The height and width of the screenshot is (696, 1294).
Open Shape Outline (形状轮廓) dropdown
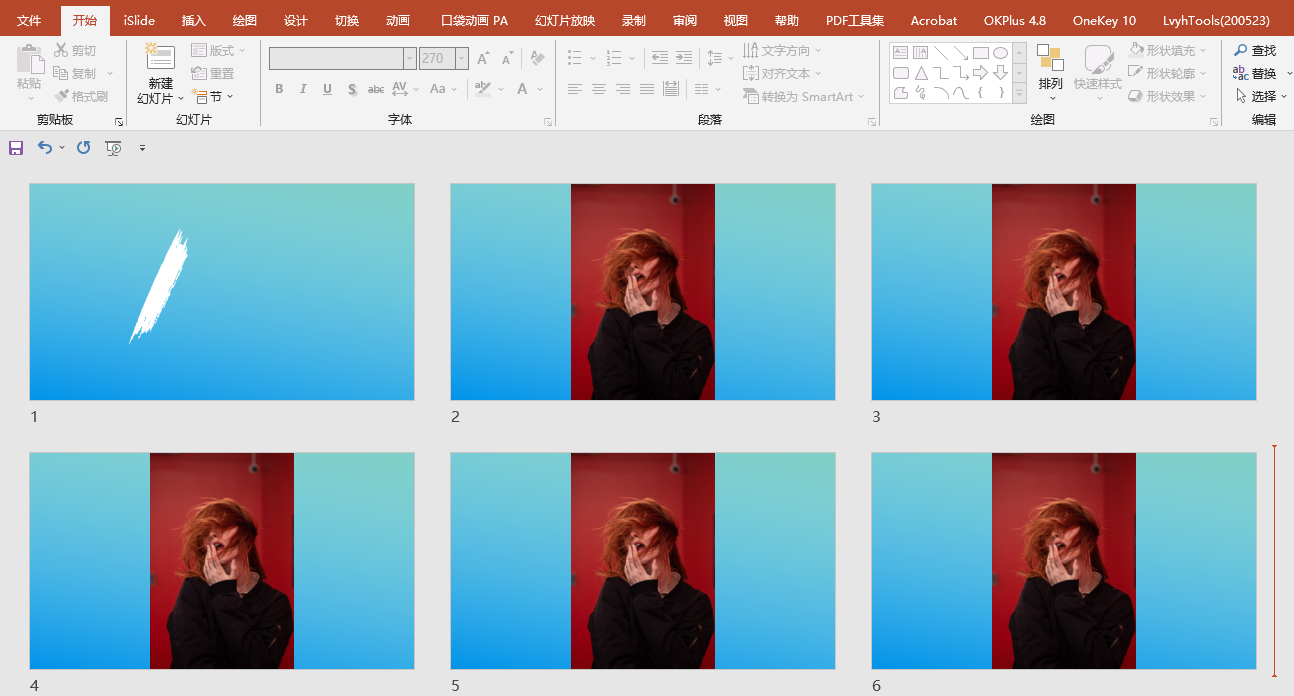point(1168,73)
